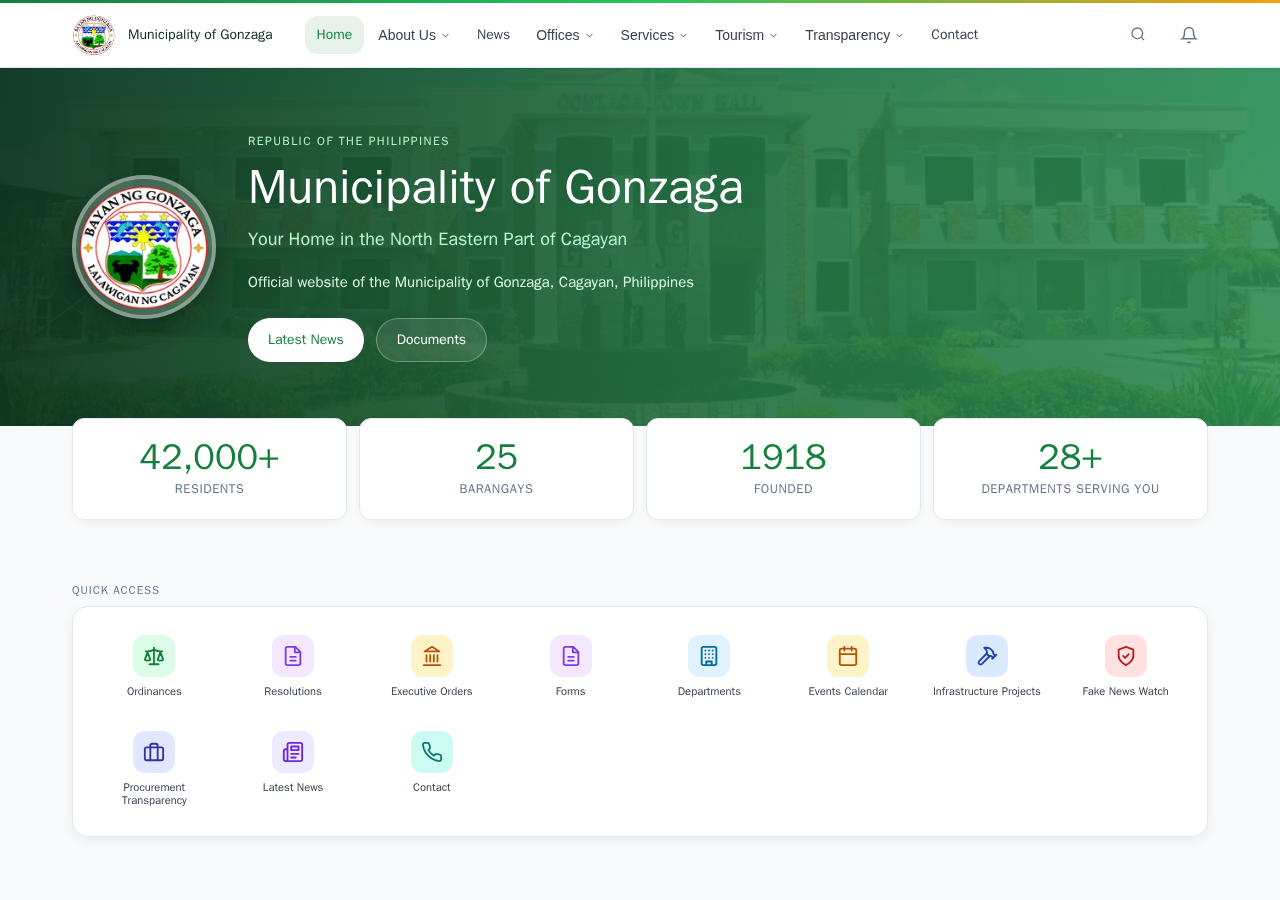Go to the Home nav item
This screenshot has height=900, width=1280.
click(334, 35)
